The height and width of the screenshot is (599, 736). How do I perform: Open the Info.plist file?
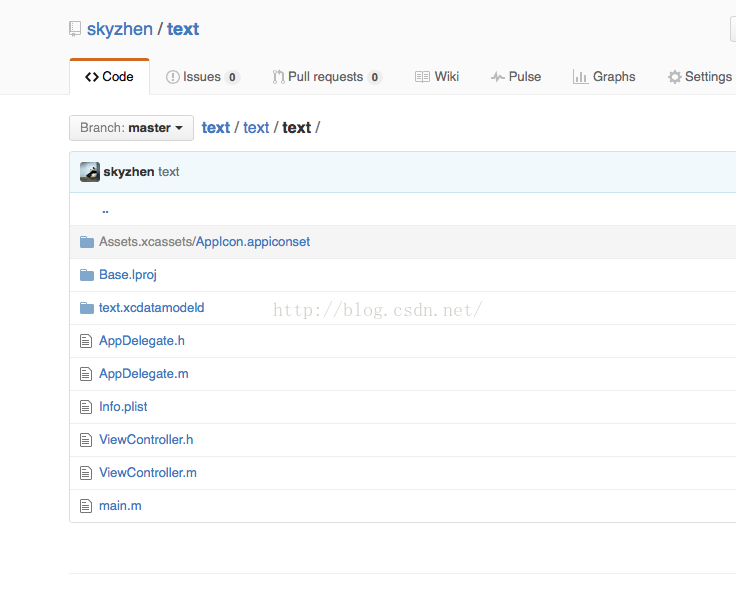pyautogui.click(x=123, y=407)
